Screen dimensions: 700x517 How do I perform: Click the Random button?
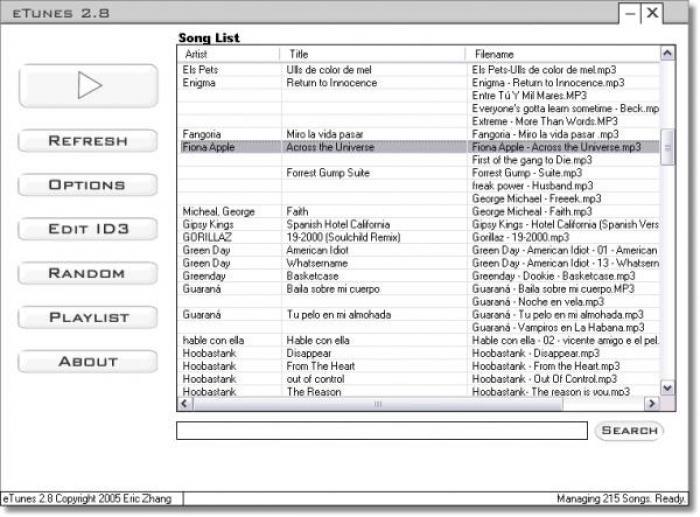pyautogui.click(x=88, y=273)
